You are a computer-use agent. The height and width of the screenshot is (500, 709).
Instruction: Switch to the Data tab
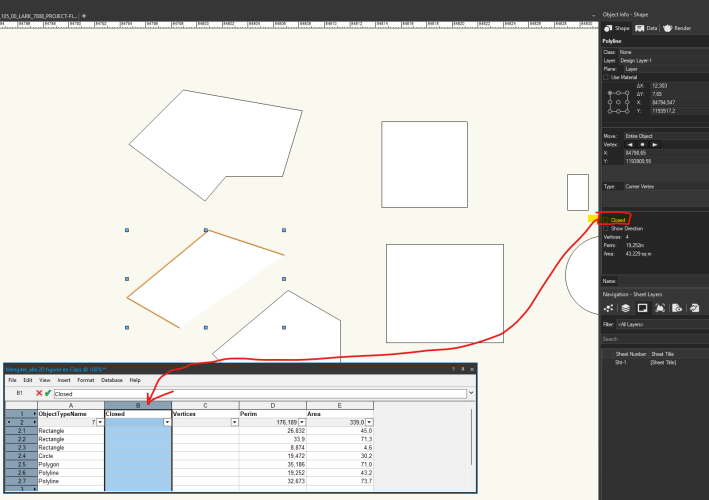pos(646,28)
